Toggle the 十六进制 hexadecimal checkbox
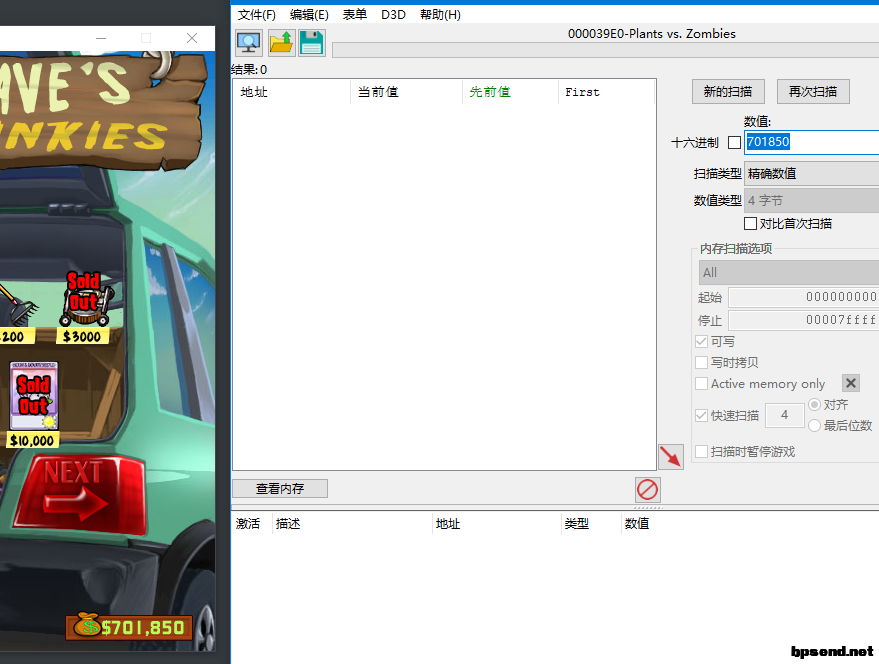 click(734, 142)
